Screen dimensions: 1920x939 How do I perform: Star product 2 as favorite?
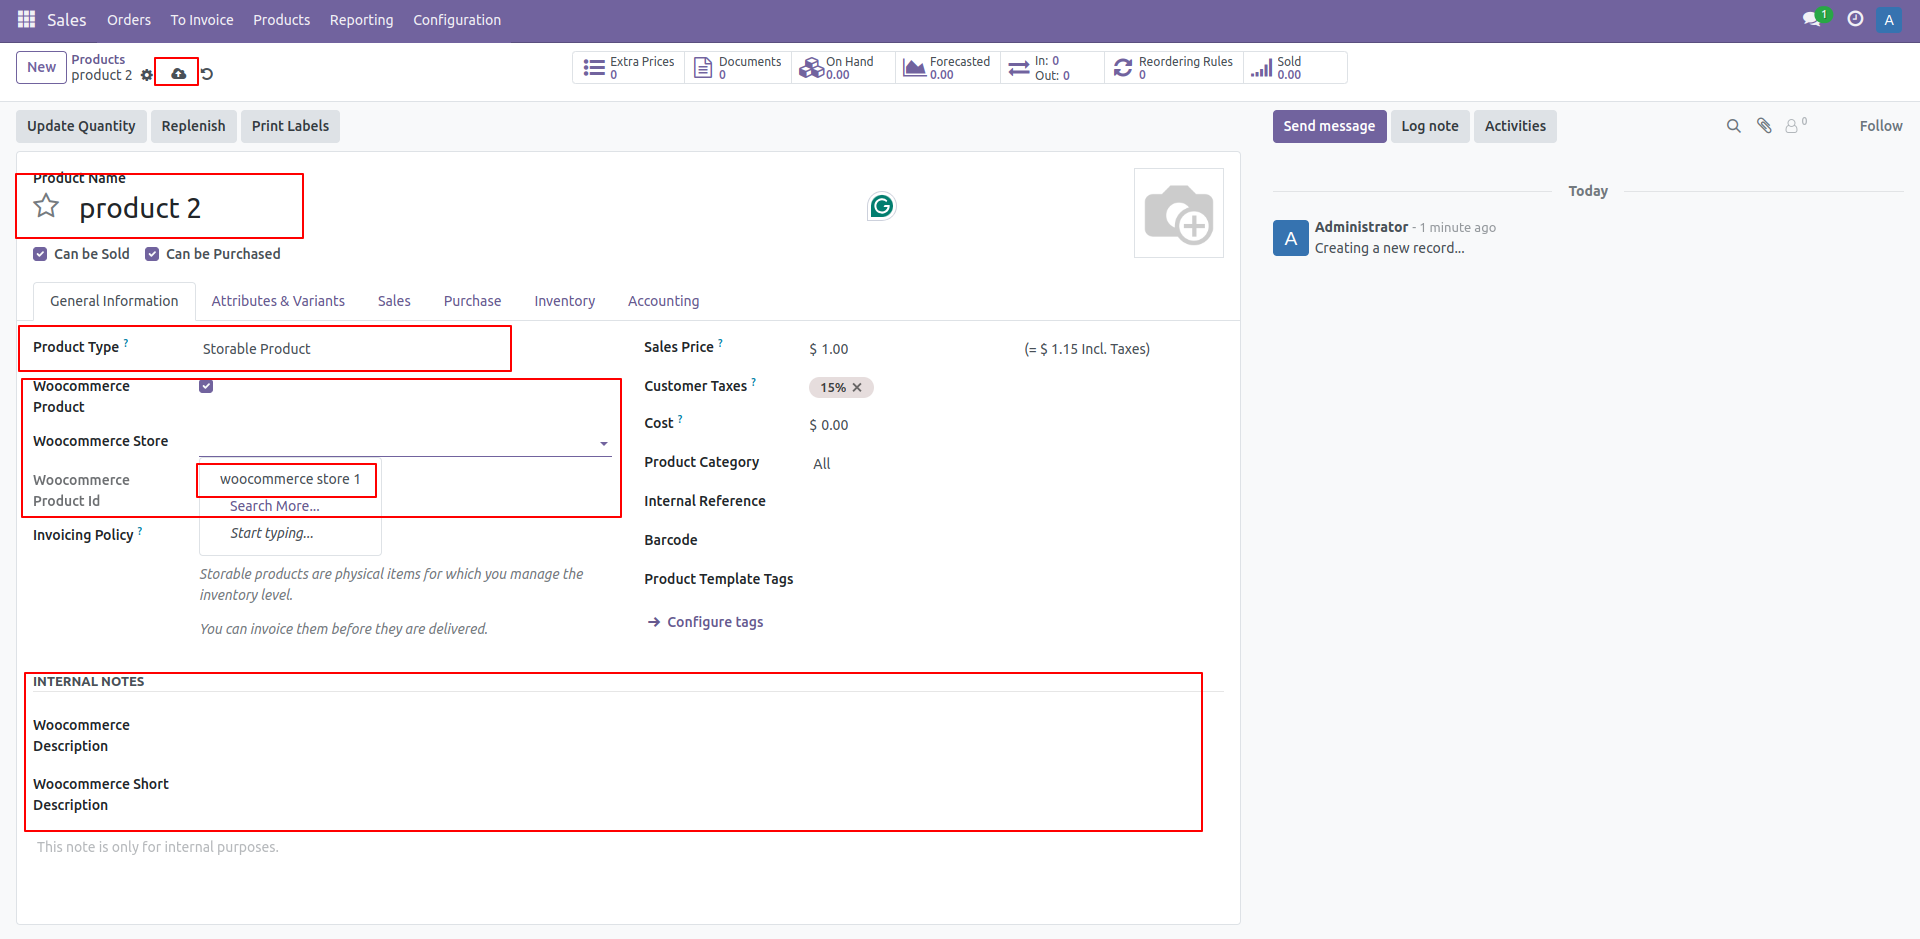[45, 205]
